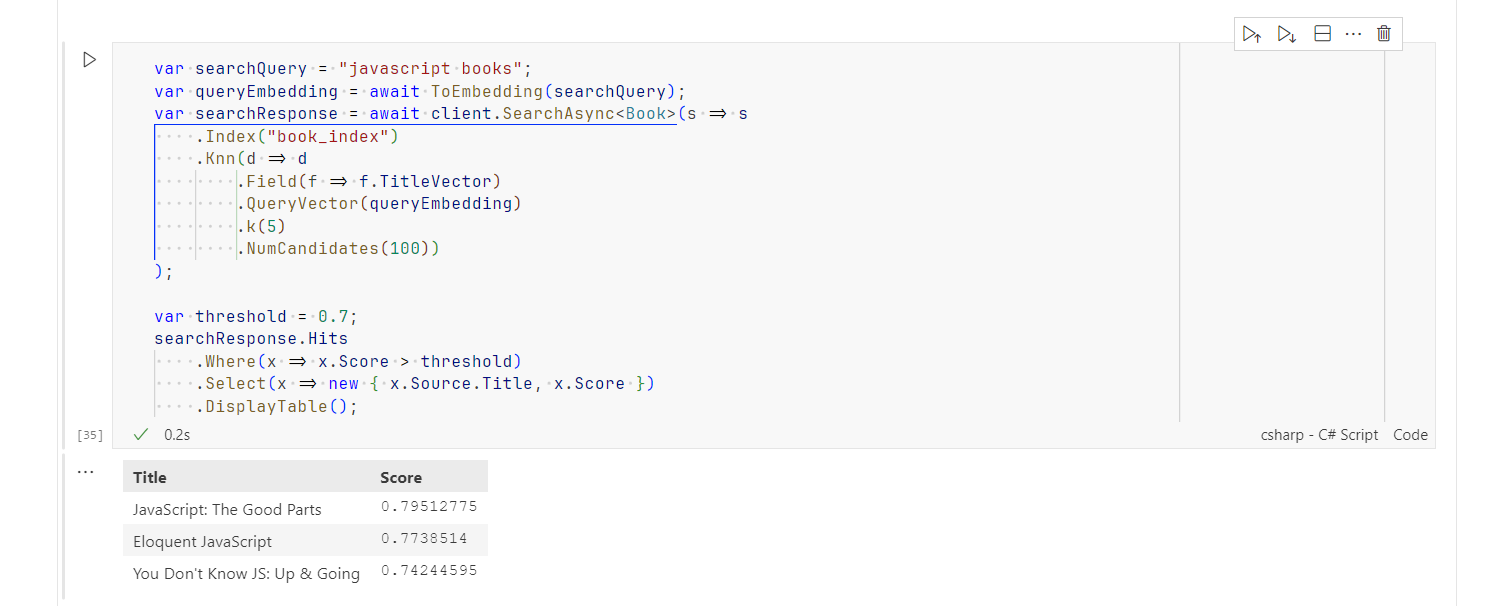The width and height of the screenshot is (1497, 606).
Task: Delete the cell with the trash icon
Action: (x=1384, y=34)
